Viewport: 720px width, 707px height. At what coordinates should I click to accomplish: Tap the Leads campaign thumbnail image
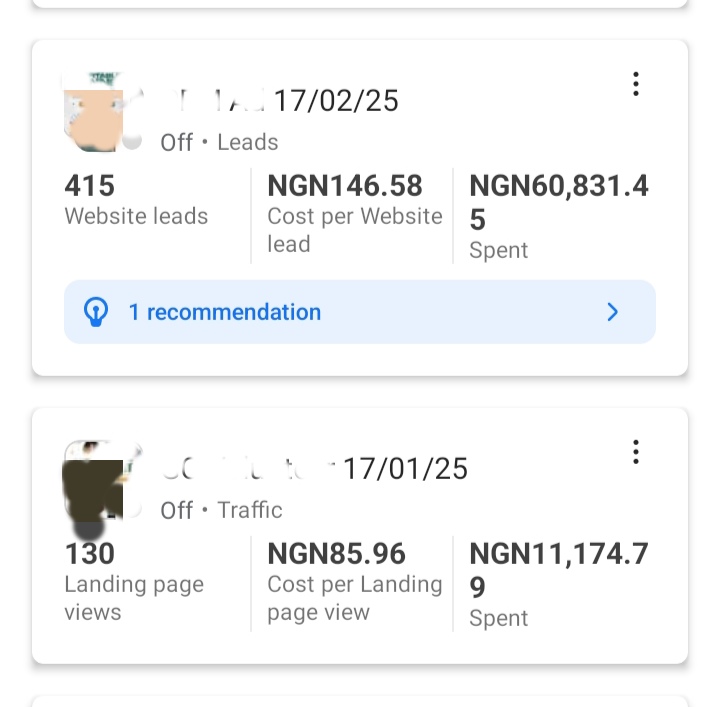[93, 110]
